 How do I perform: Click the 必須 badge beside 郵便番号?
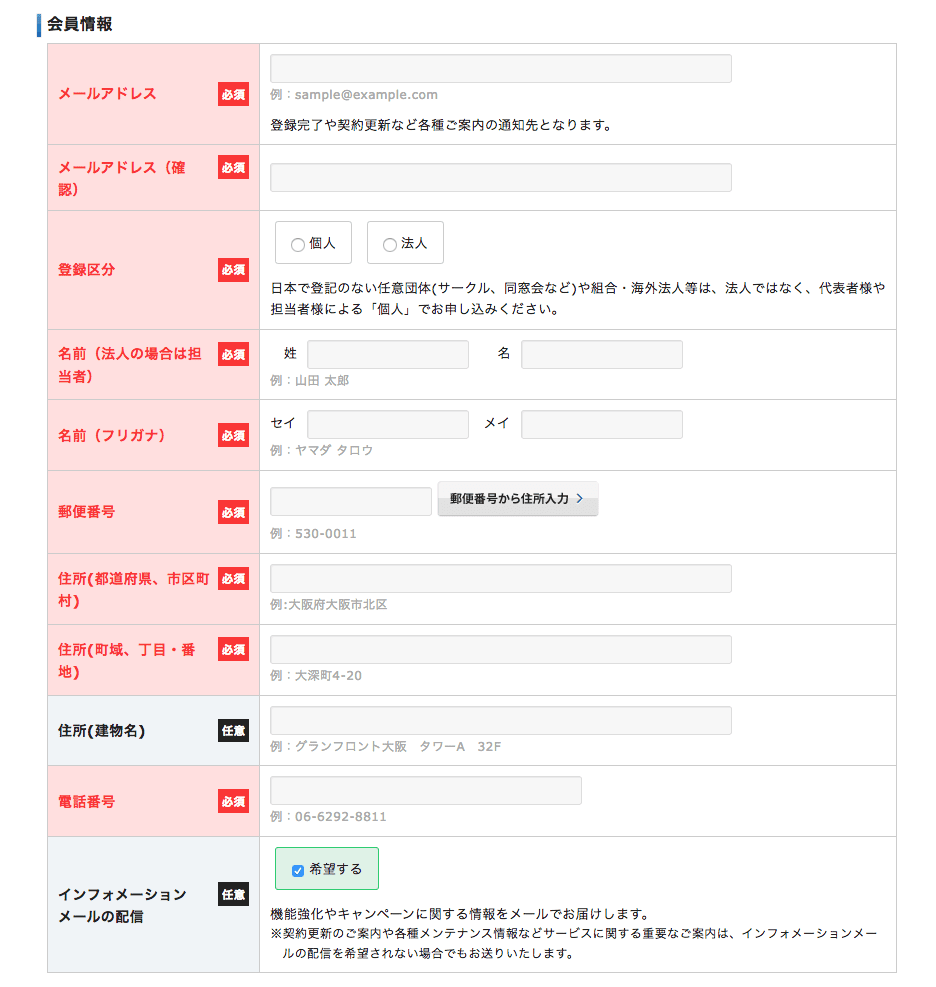(x=234, y=512)
